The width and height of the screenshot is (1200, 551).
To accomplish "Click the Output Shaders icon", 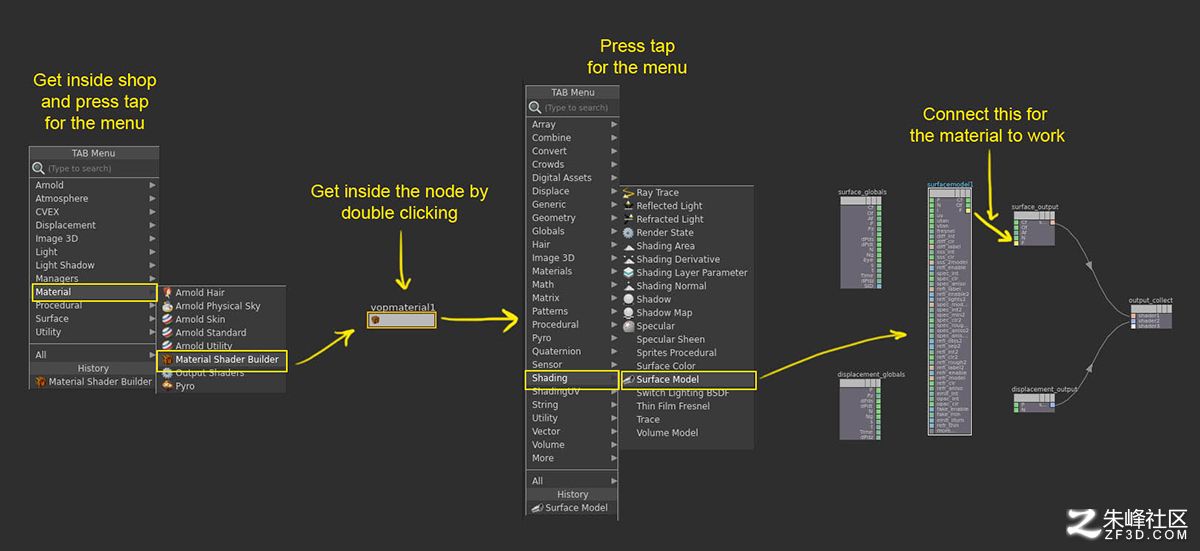I will pyautogui.click(x=167, y=373).
